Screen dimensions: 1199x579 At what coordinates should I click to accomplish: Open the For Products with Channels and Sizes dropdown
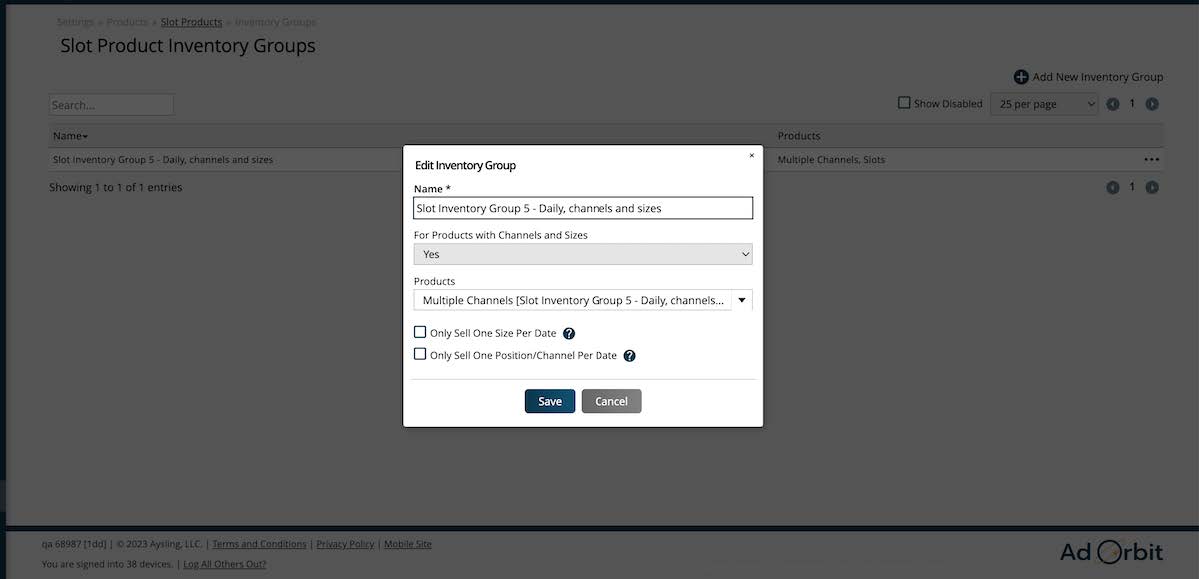(583, 254)
